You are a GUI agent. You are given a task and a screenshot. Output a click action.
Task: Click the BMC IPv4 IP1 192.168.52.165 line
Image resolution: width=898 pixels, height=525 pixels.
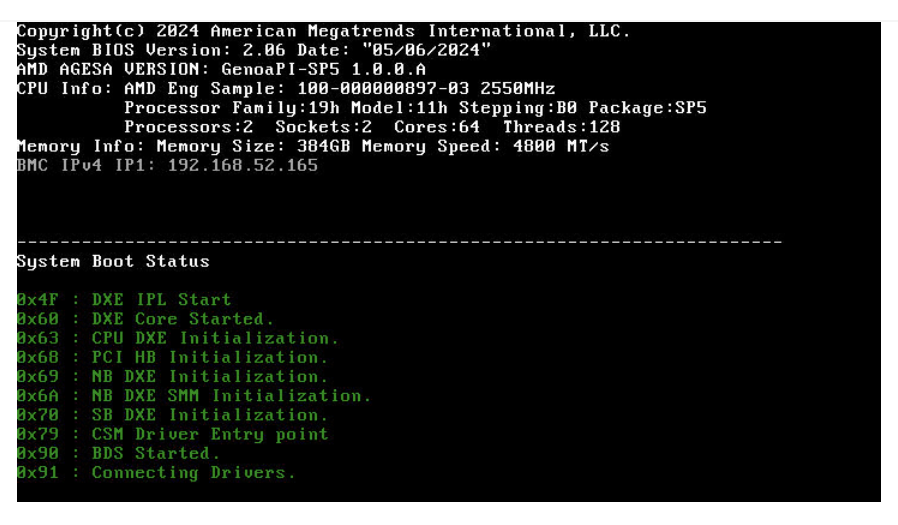click(167, 165)
